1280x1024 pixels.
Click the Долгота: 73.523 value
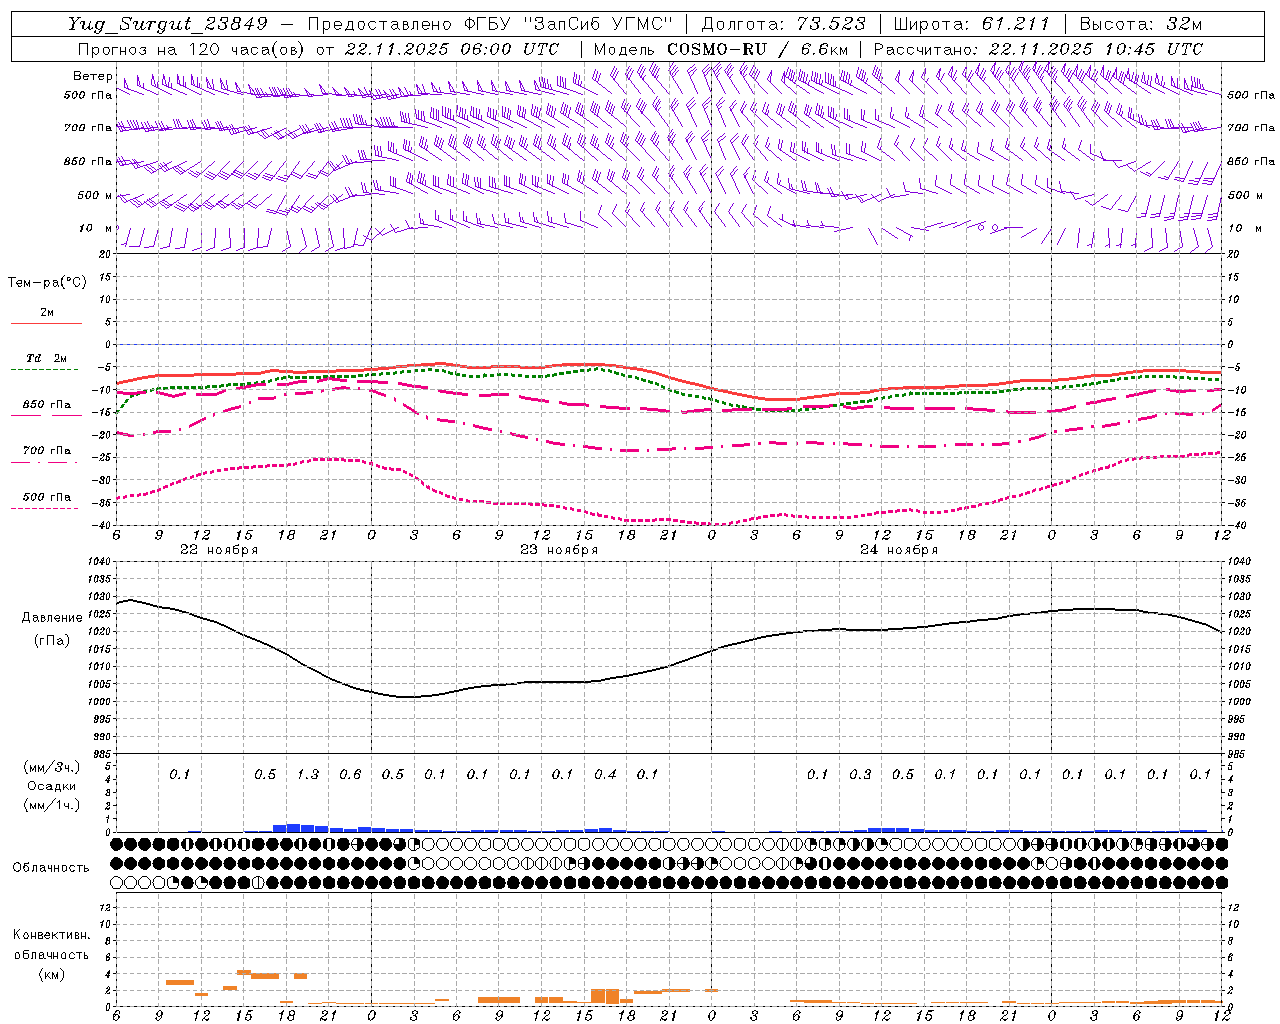[783, 24]
